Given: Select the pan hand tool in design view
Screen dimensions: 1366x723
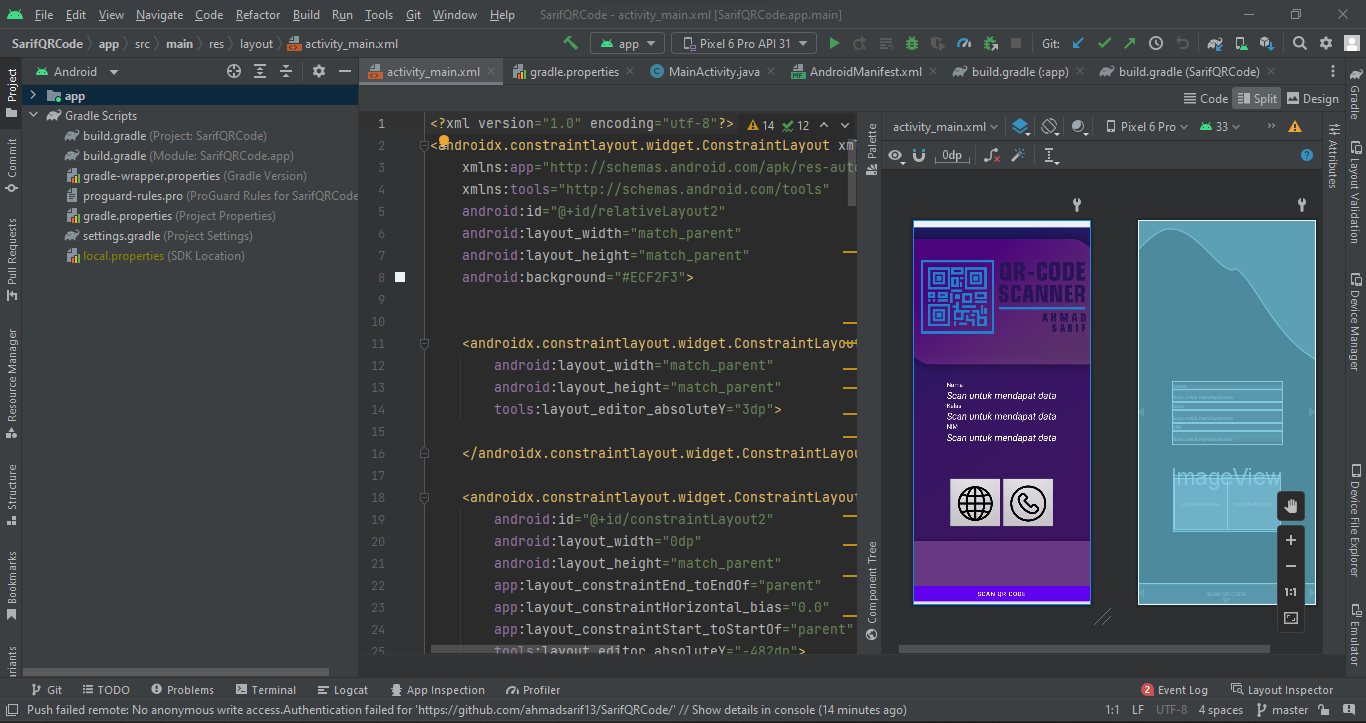Looking at the screenshot, I should [x=1290, y=506].
